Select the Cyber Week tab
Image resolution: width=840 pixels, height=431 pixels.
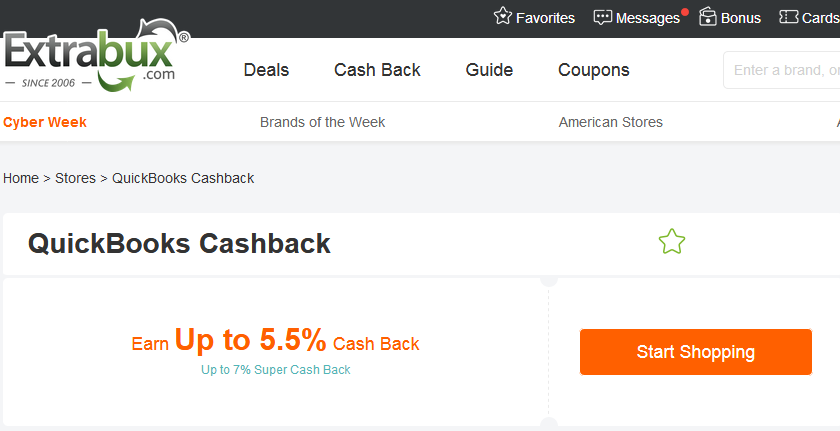click(45, 122)
